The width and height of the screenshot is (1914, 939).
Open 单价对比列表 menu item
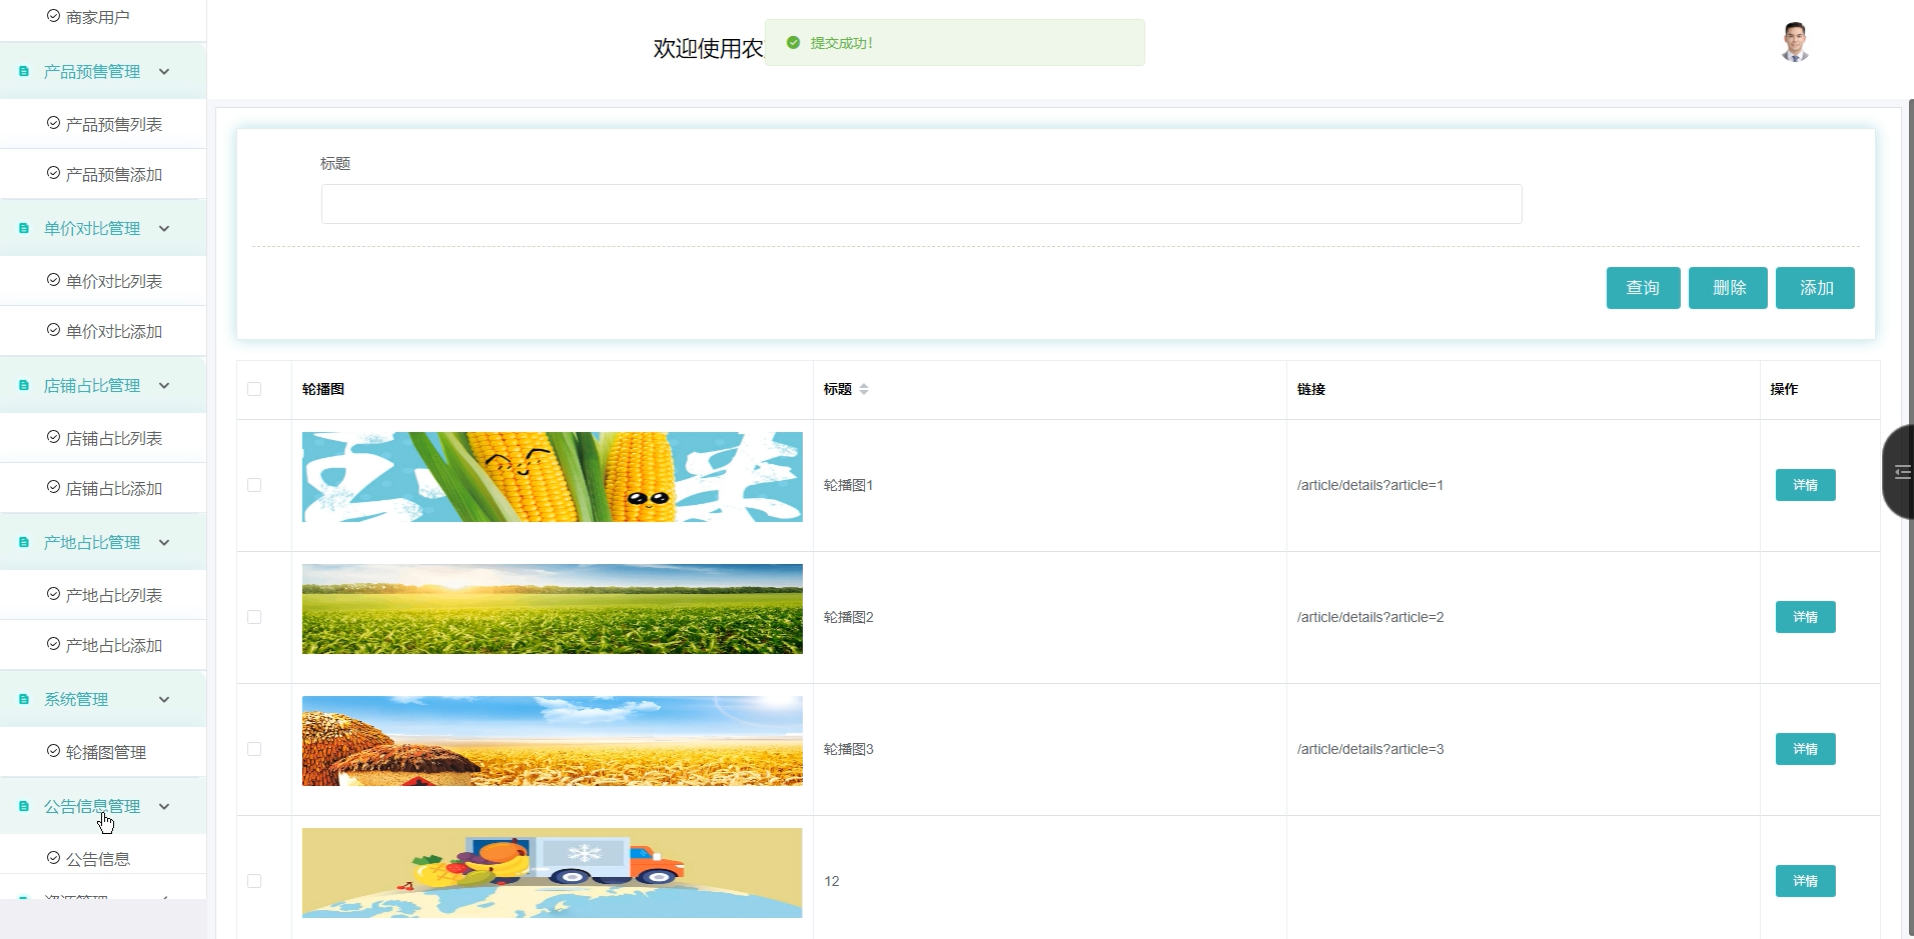click(103, 281)
